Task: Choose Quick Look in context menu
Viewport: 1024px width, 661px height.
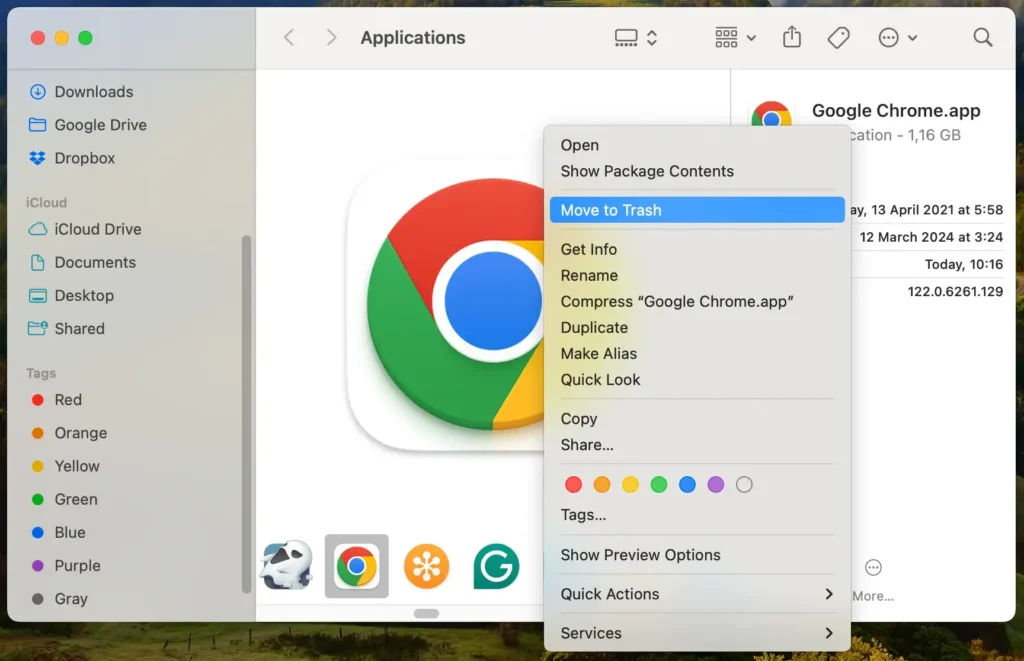Action: (697, 380)
